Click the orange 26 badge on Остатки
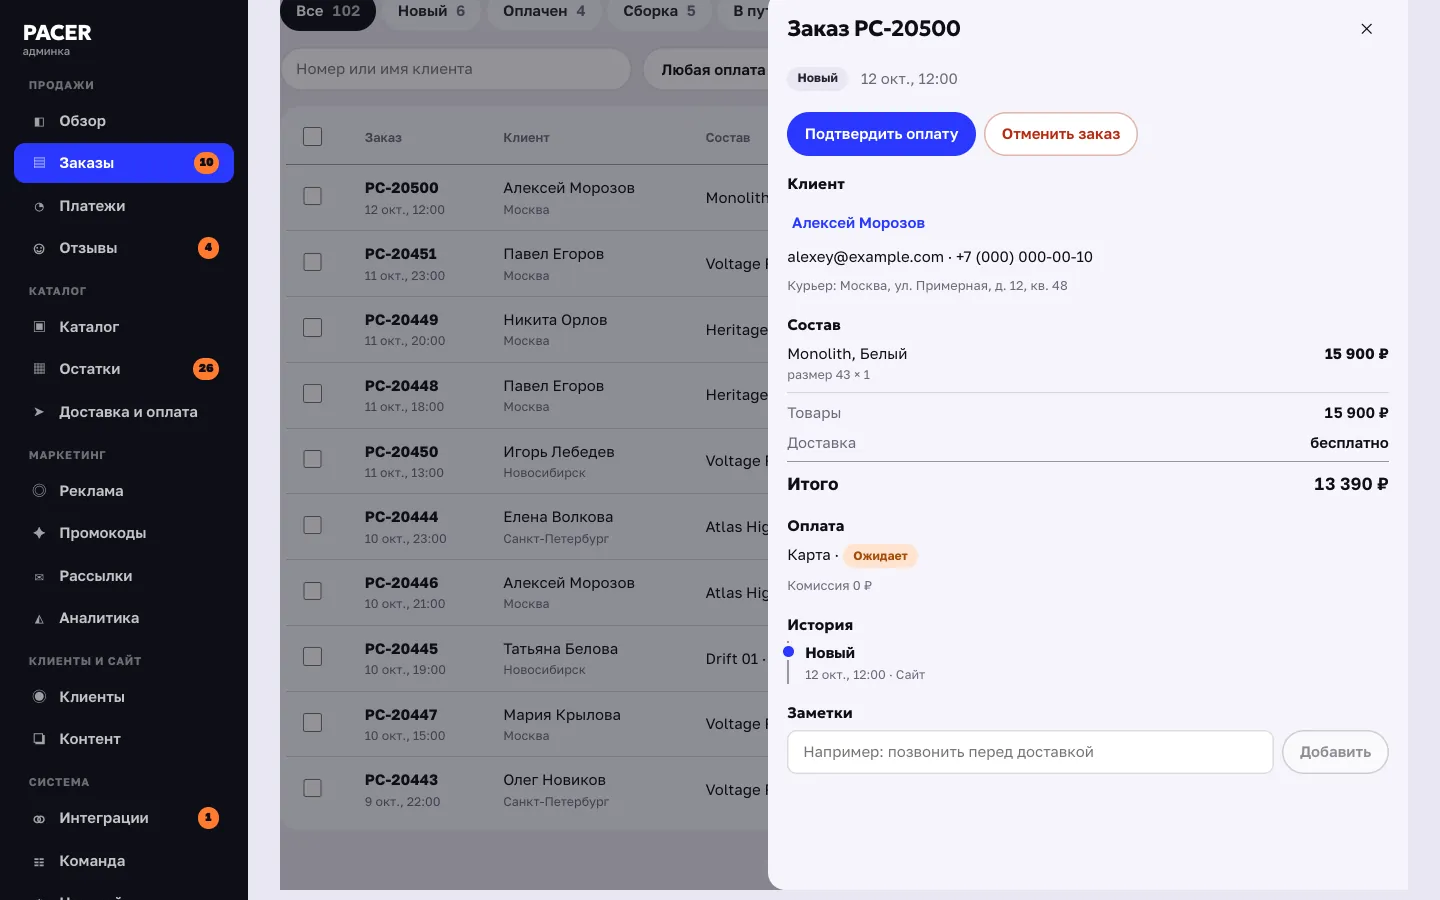1440x900 pixels. click(206, 369)
